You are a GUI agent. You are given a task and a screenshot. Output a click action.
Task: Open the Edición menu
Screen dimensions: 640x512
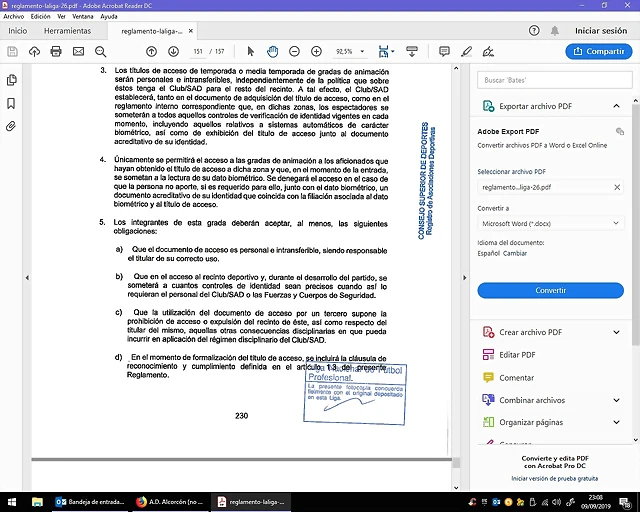tap(40, 16)
